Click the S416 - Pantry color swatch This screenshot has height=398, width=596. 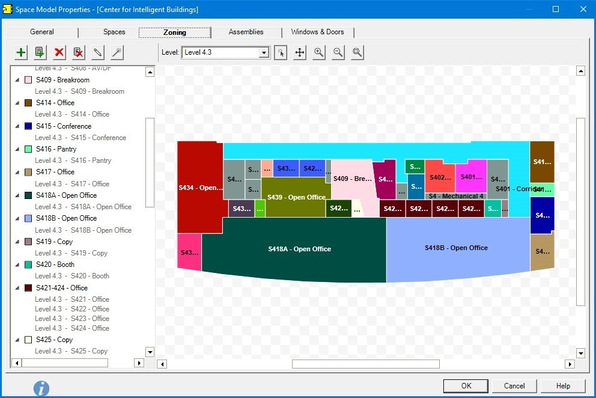click(x=28, y=149)
